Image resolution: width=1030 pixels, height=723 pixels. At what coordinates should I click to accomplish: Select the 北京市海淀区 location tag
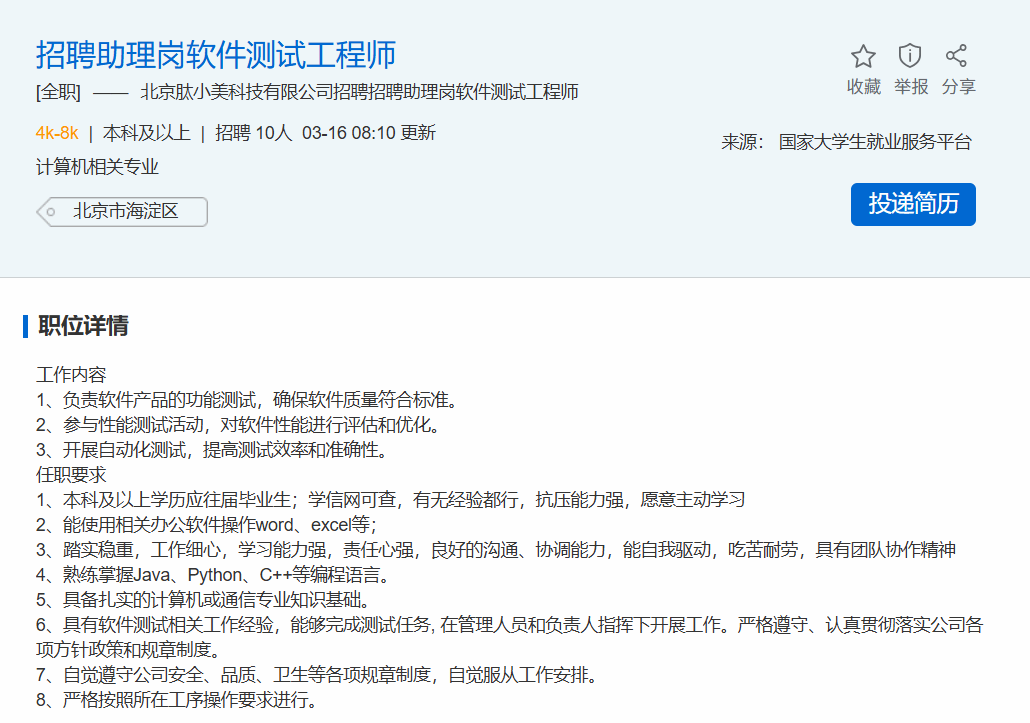click(x=125, y=211)
